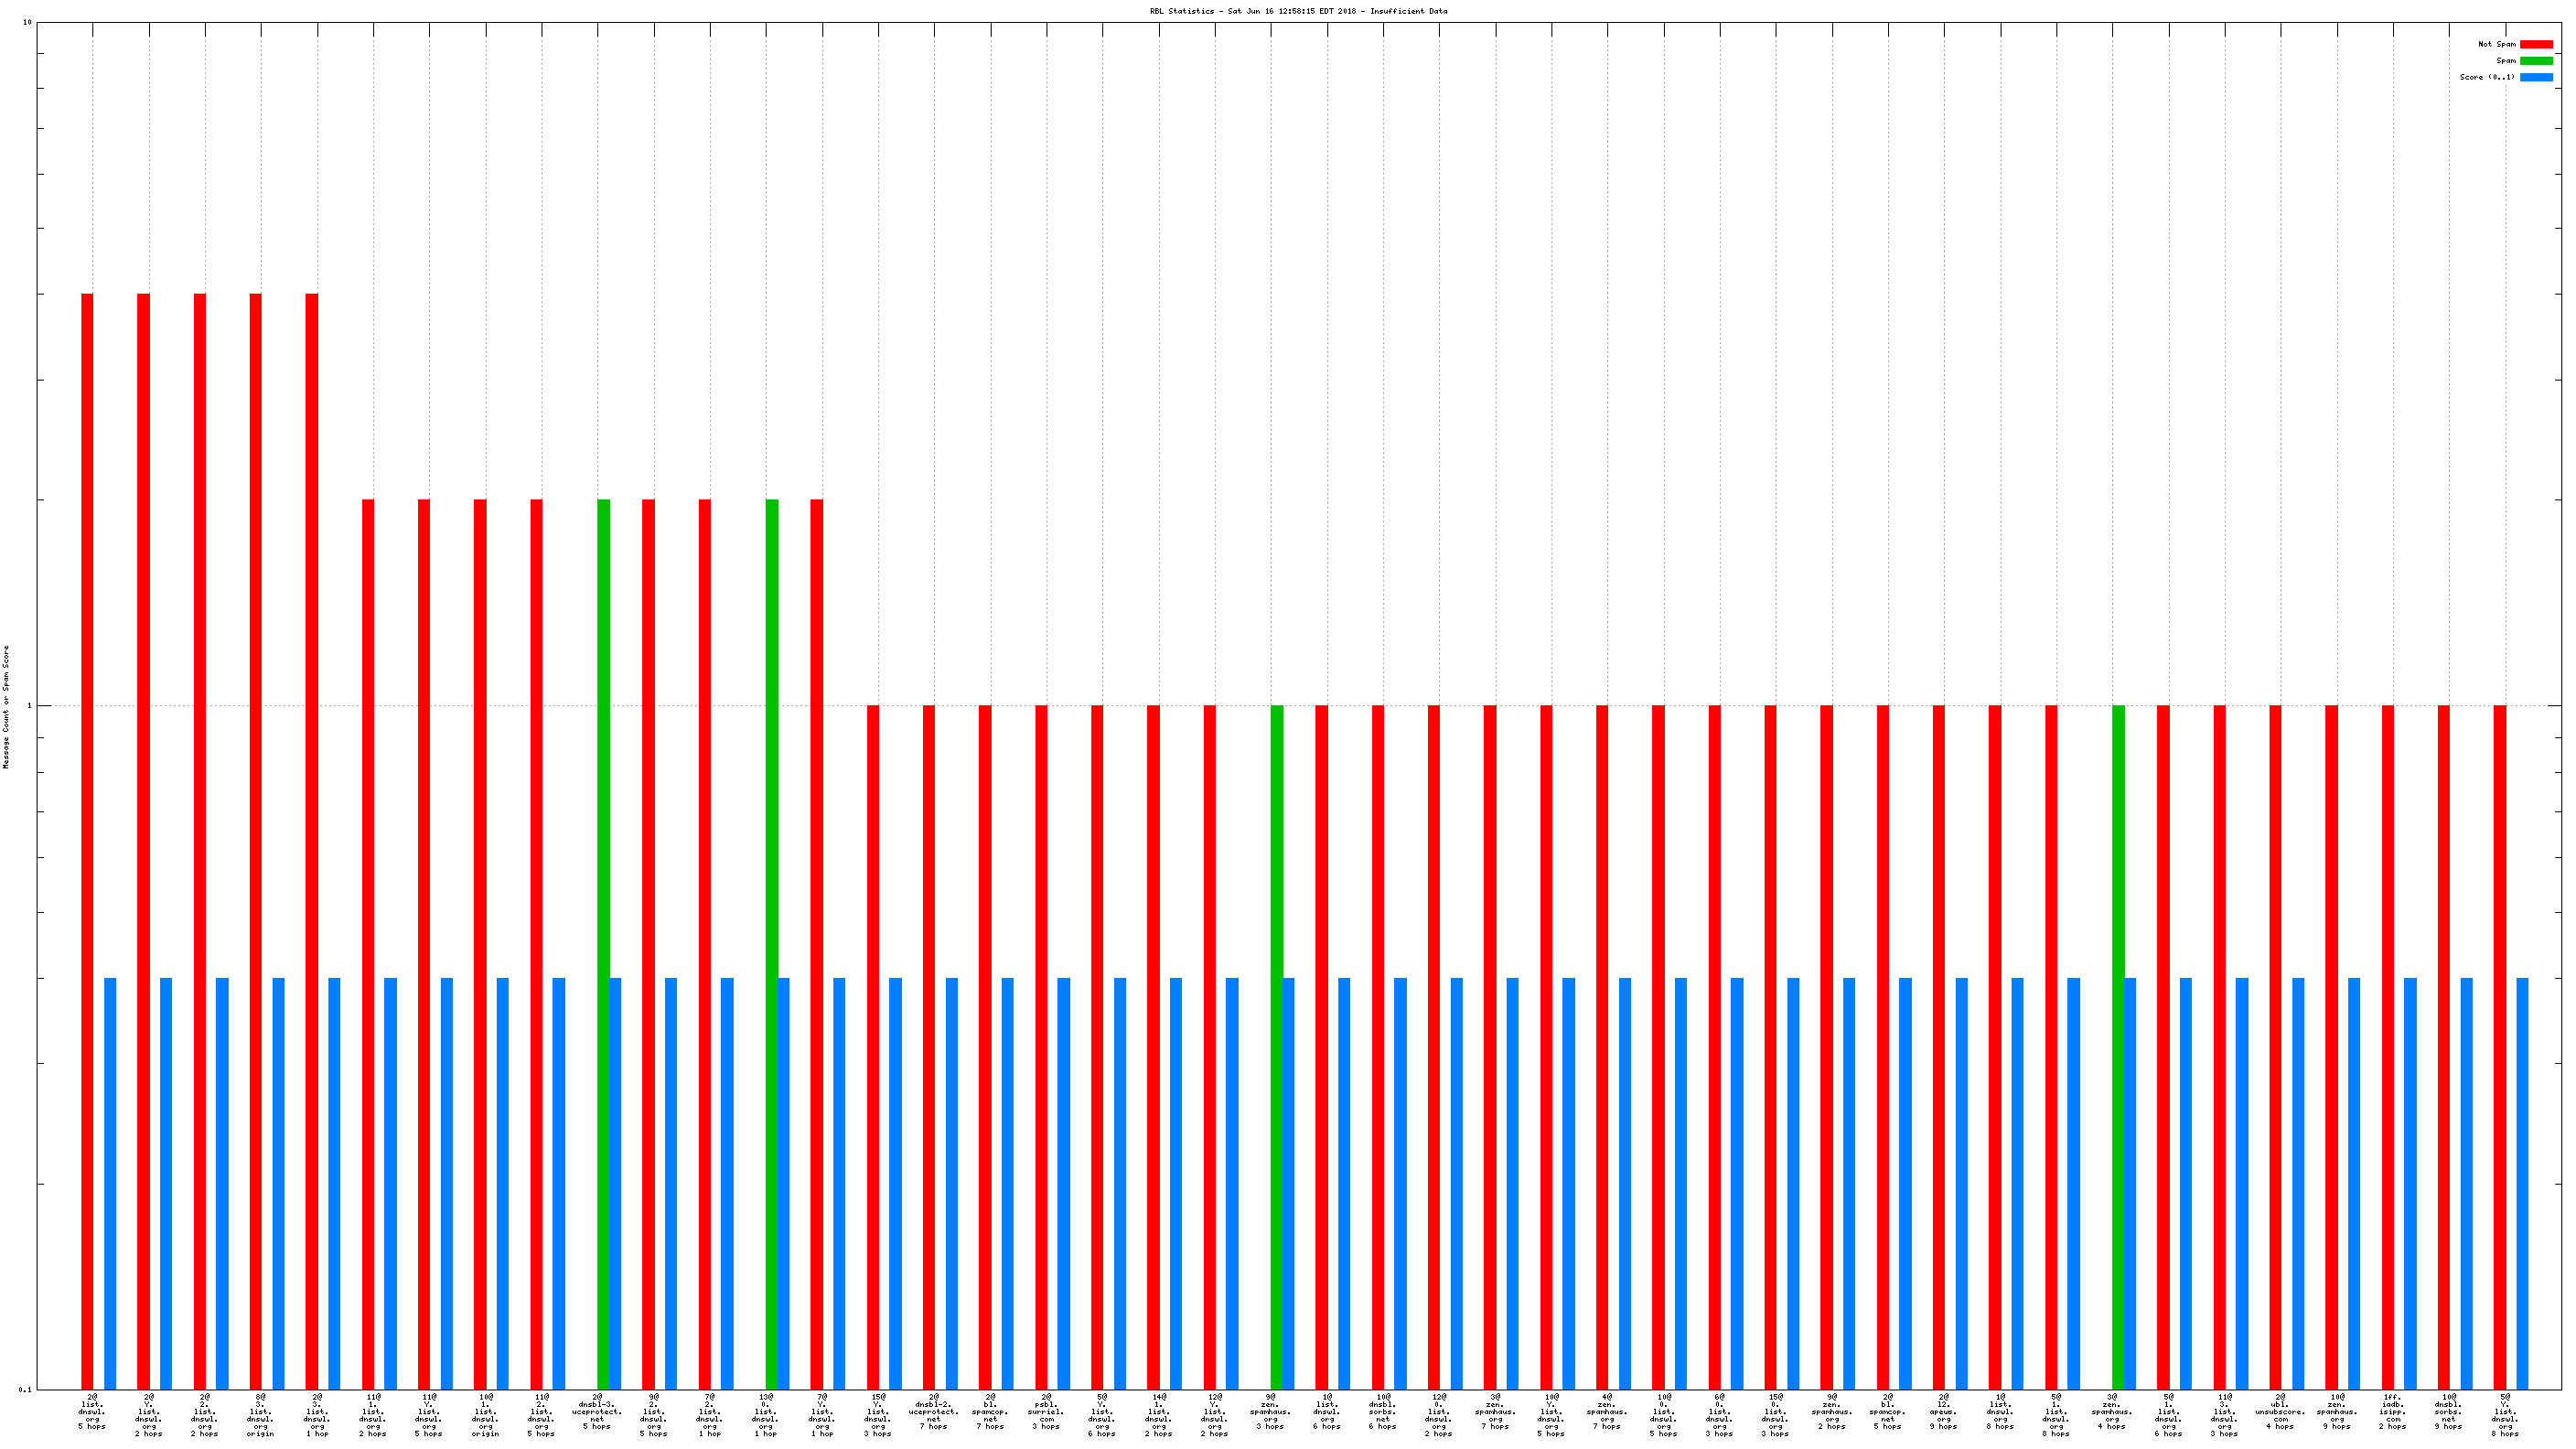Click the blue Score legend swatch
The height and width of the screenshot is (1449, 2576).
coord(2535,77)
